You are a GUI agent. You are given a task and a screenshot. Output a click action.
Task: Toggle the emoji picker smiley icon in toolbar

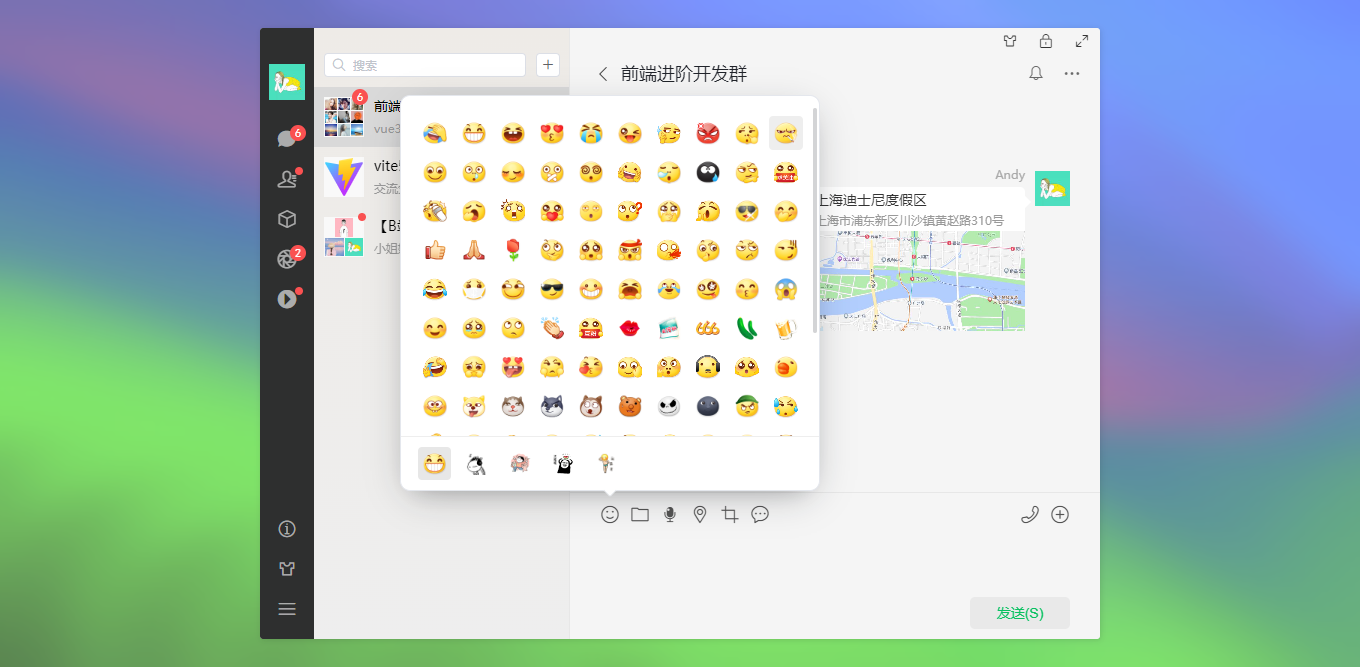(610, 514)
